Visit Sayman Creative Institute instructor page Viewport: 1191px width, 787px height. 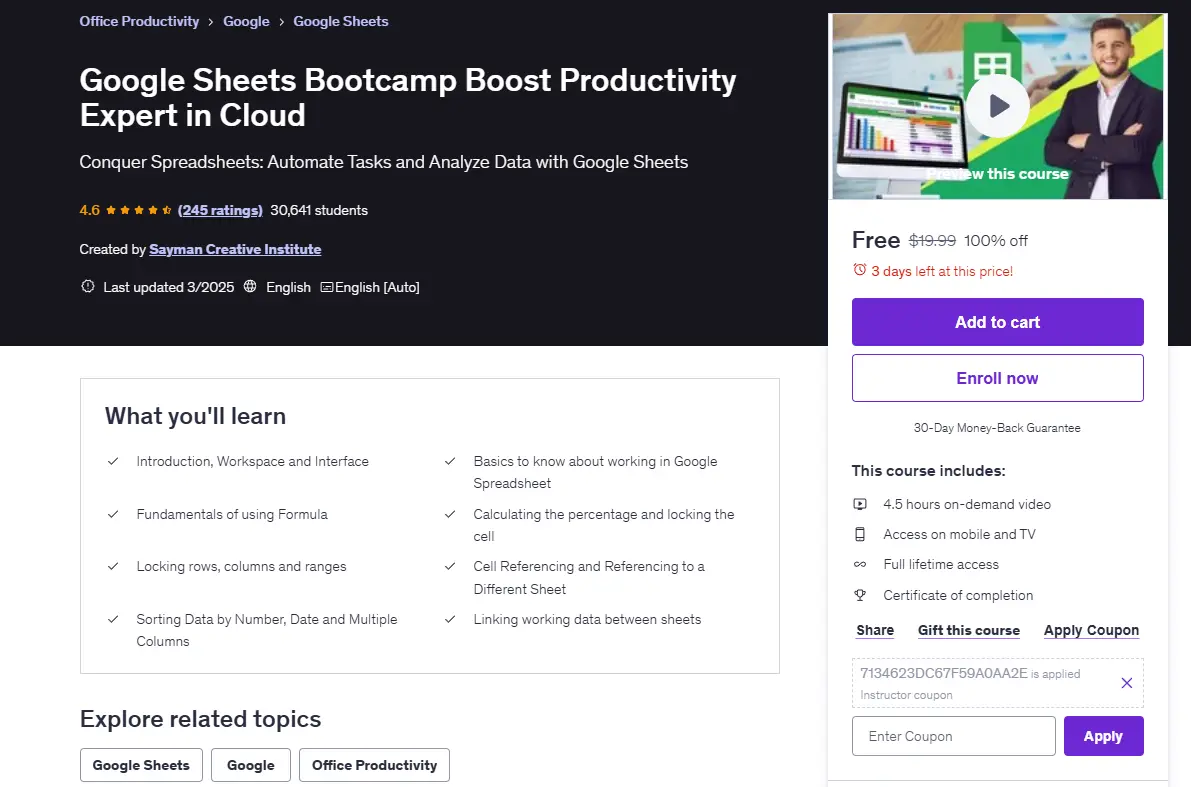tap(235, 249)
